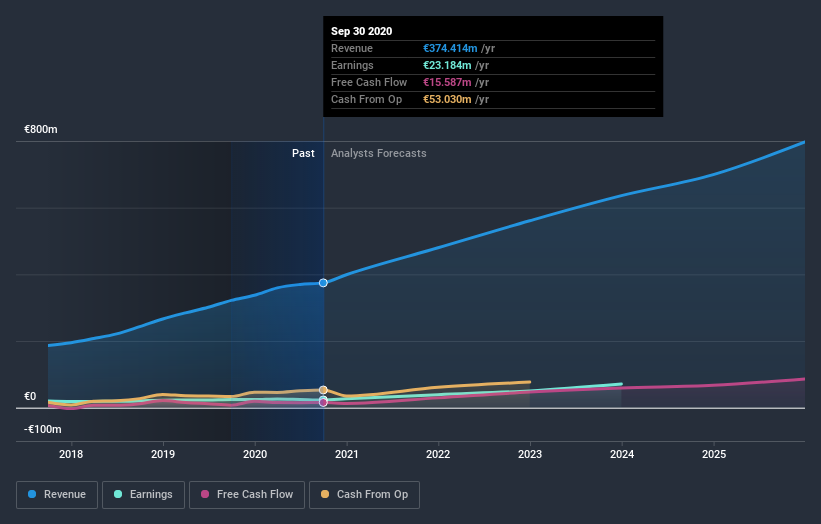Toggle the Revenue series legend button
This screenshot has width=821, height=524.
pos(57,495)
